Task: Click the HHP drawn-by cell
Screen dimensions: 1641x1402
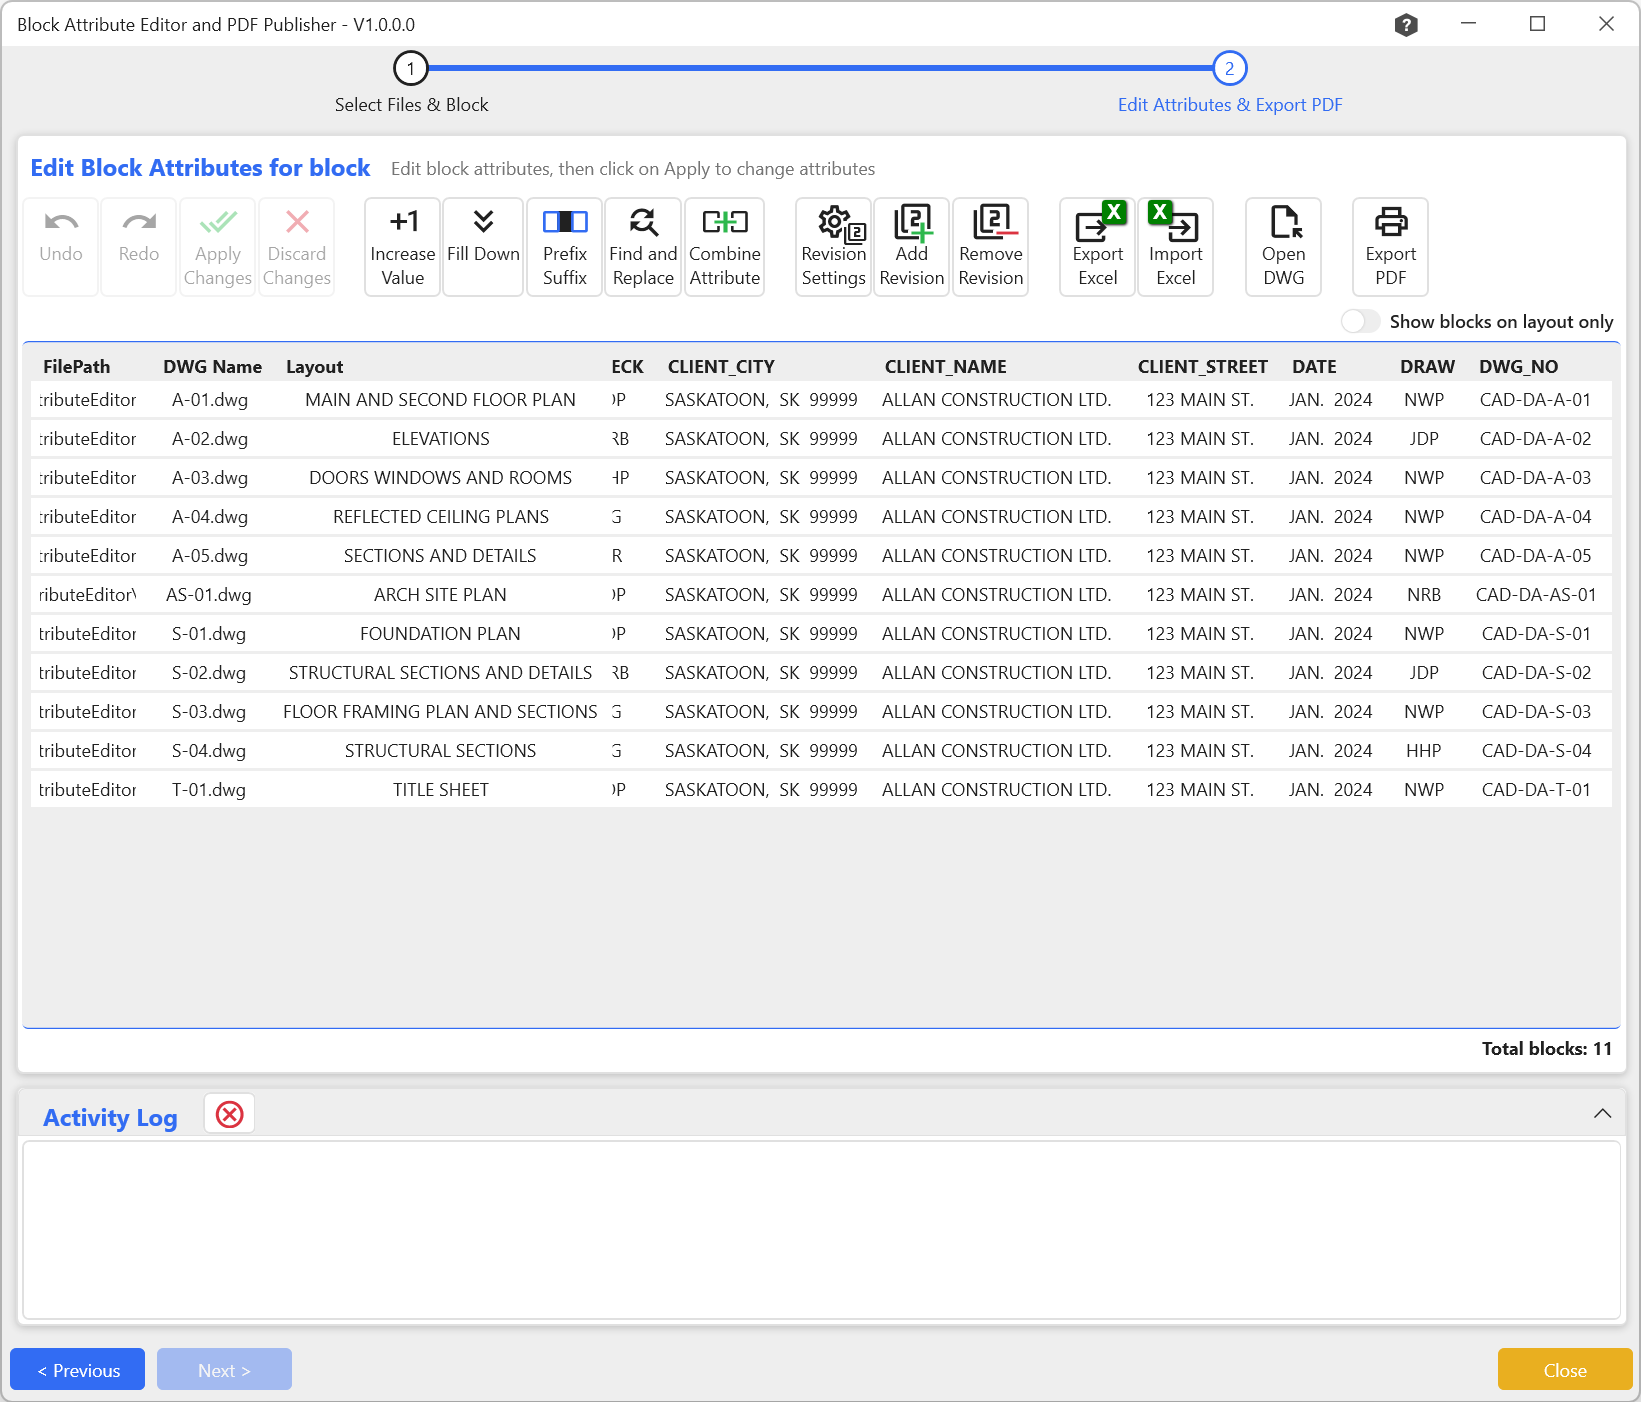Action: click(x=1424, y=751)
